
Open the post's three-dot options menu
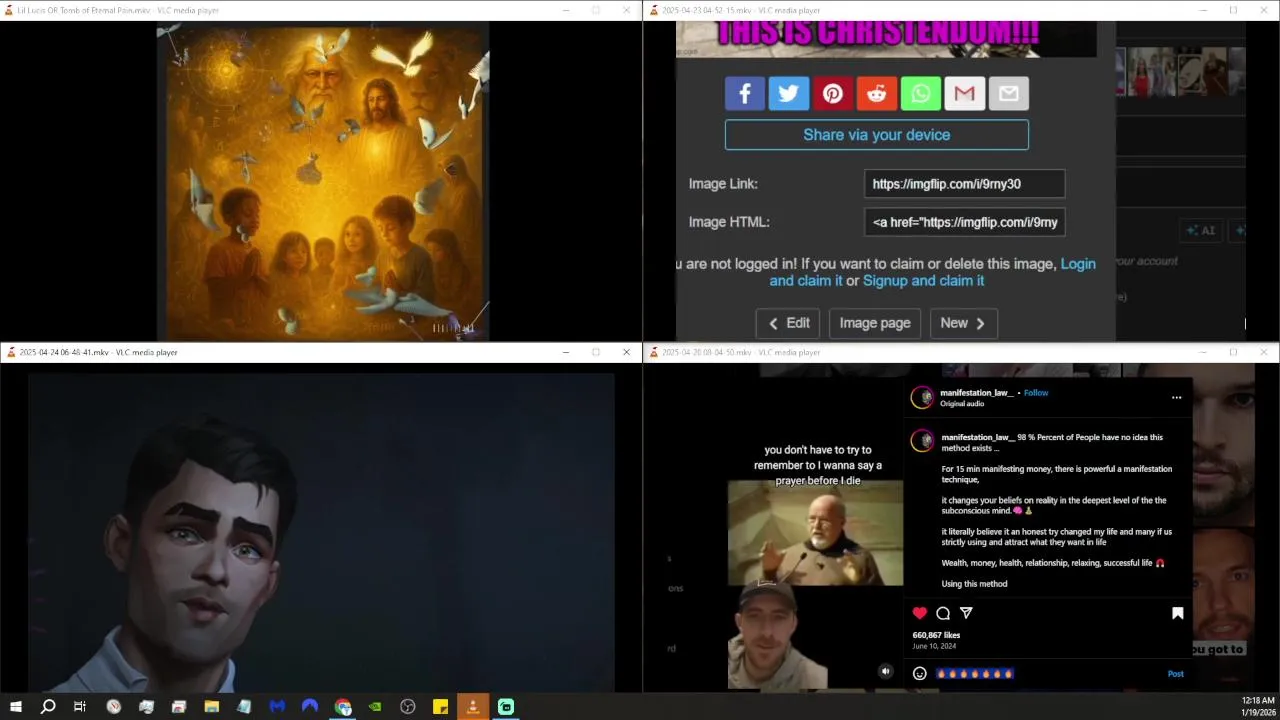tap(1176, 398)
